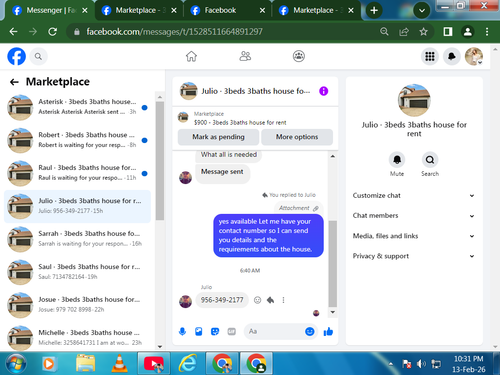Expand the Customize chat section

tap(413, 196)
